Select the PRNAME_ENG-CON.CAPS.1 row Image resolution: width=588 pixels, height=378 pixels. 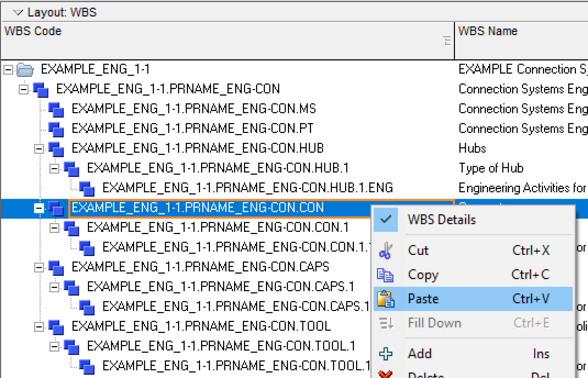click(x=220, y=287)
